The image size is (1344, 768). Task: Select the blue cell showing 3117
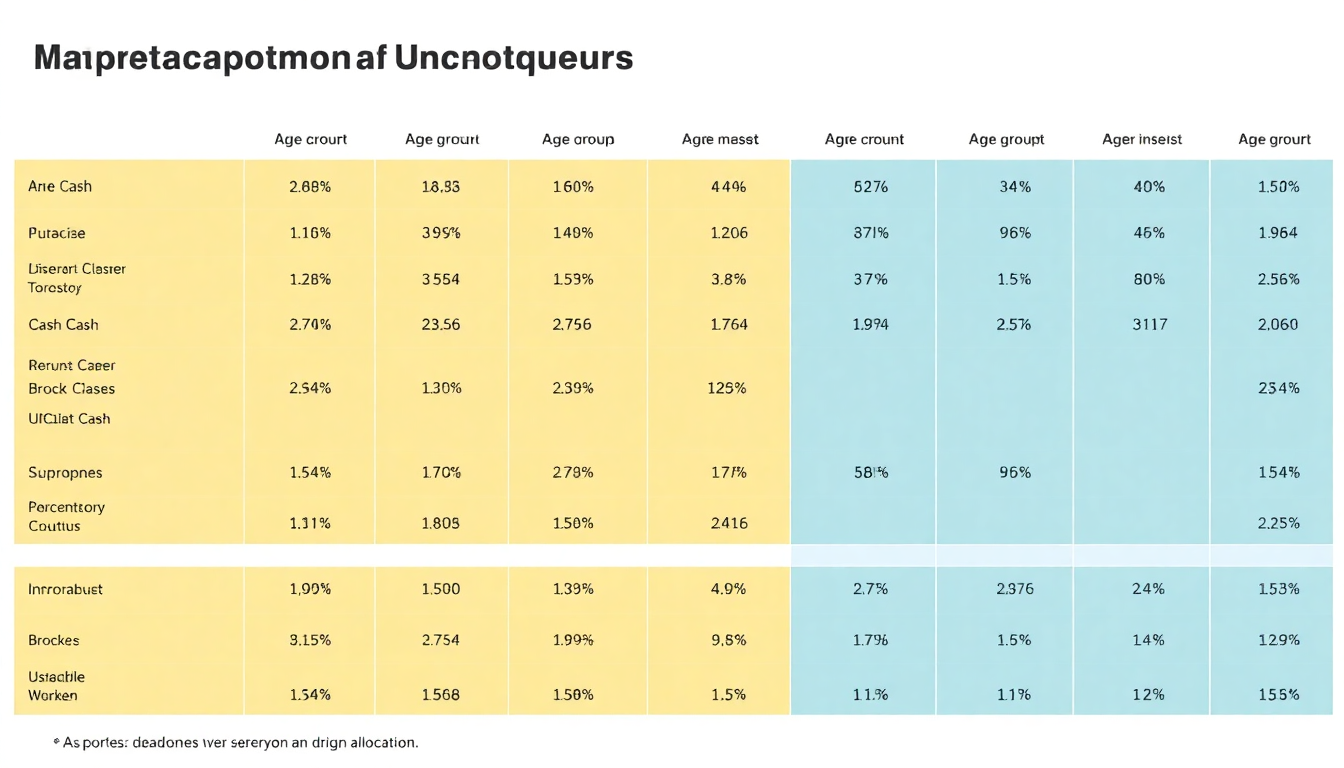pyautogui.click(x=1149, y=324)
